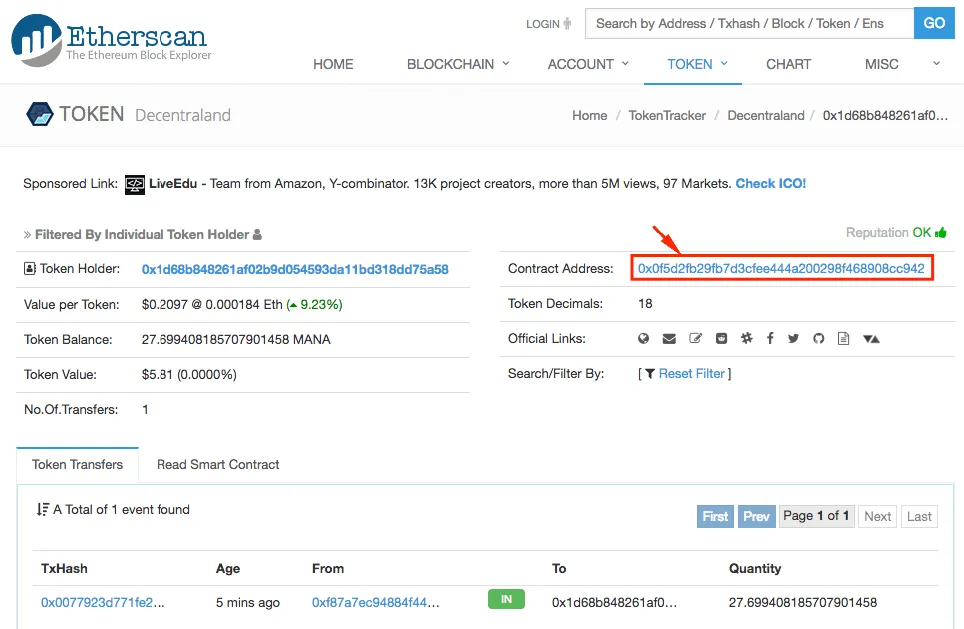The width and height of the screenshot is (964, 629).
Task: Focus the address/txhash search field
Action: coord(749,23)
